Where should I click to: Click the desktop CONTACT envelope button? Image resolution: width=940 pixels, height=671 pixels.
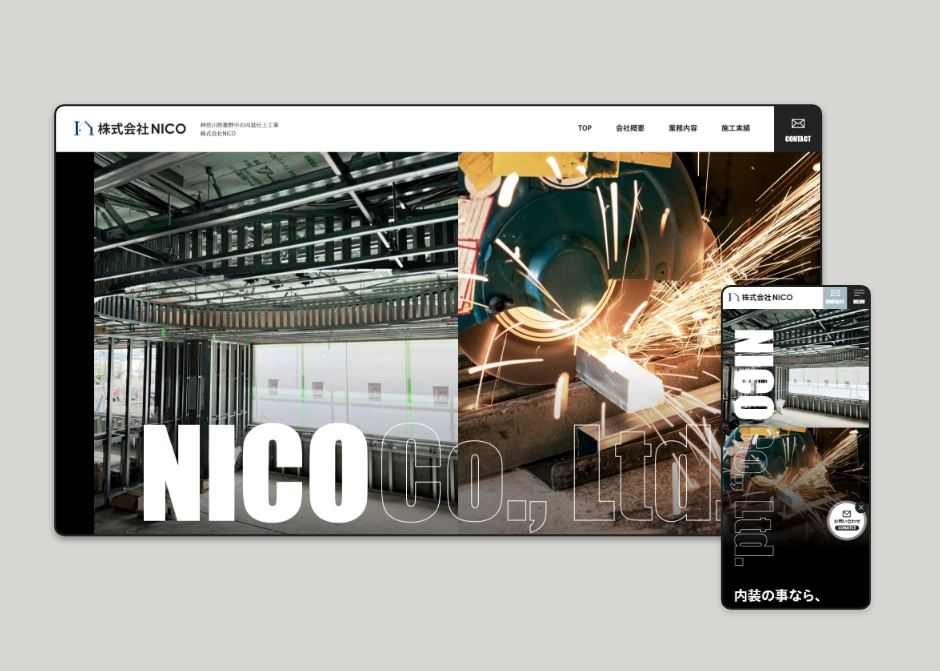pos(797,129)
